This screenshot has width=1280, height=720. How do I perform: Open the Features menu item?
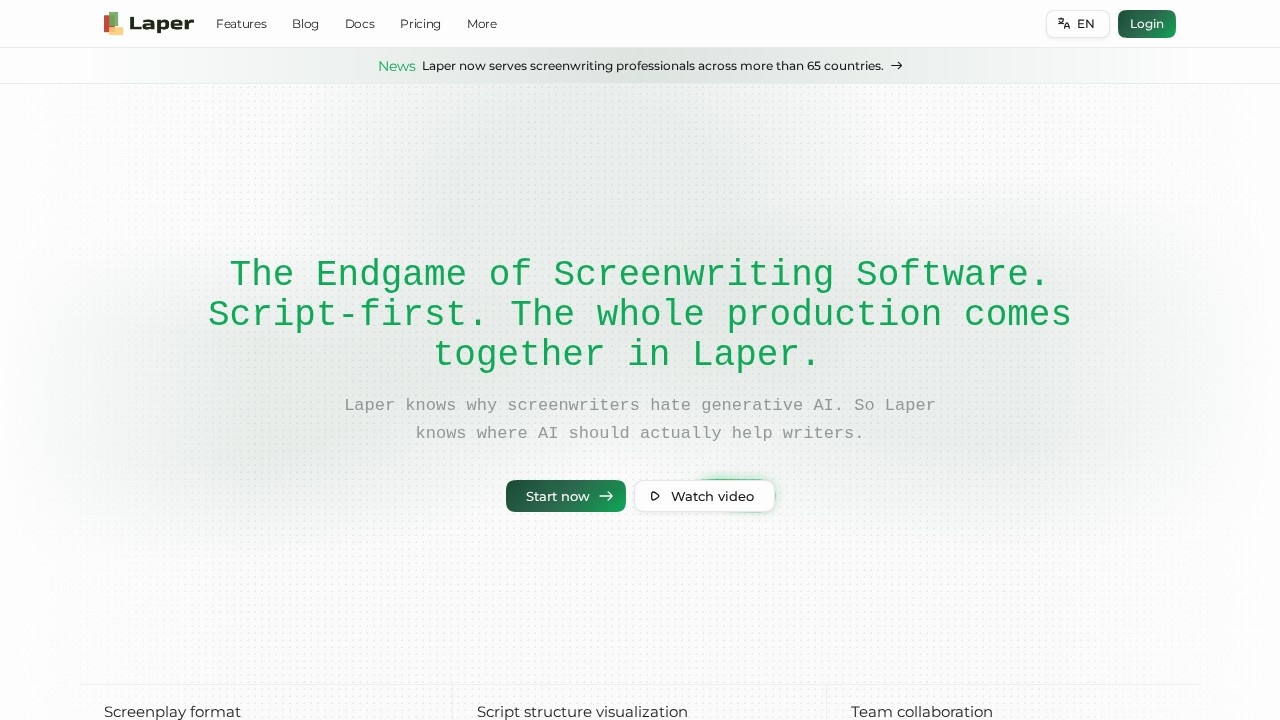click(x=241, y=24)
